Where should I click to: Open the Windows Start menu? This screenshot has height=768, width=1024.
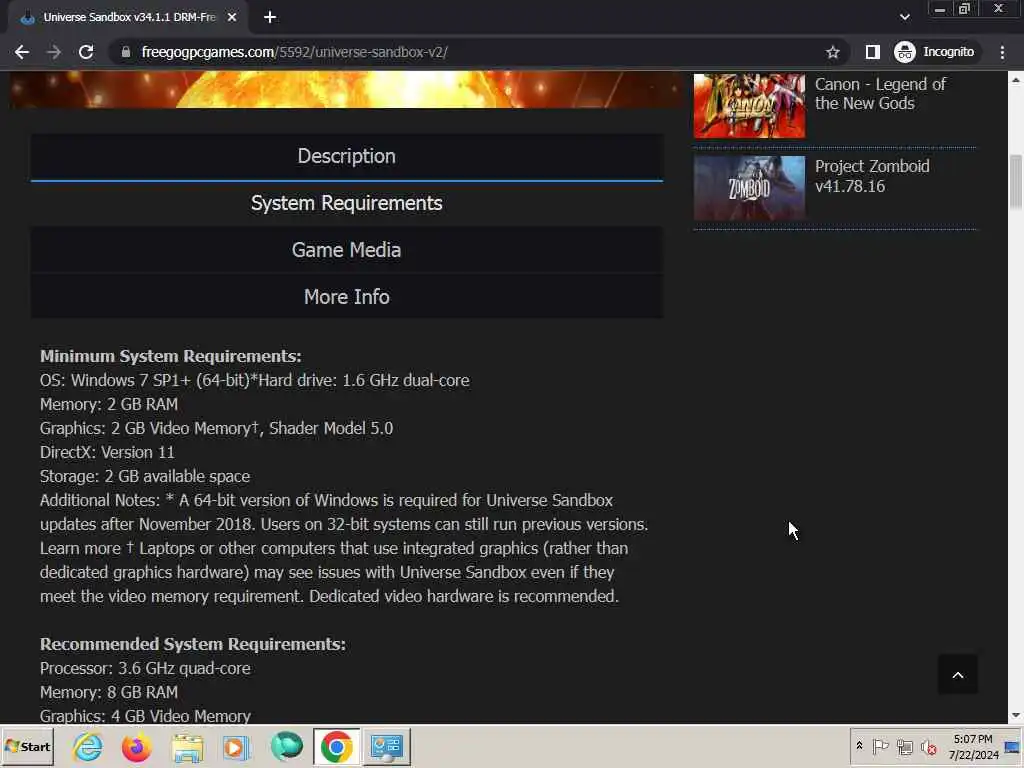coord(27,746)
